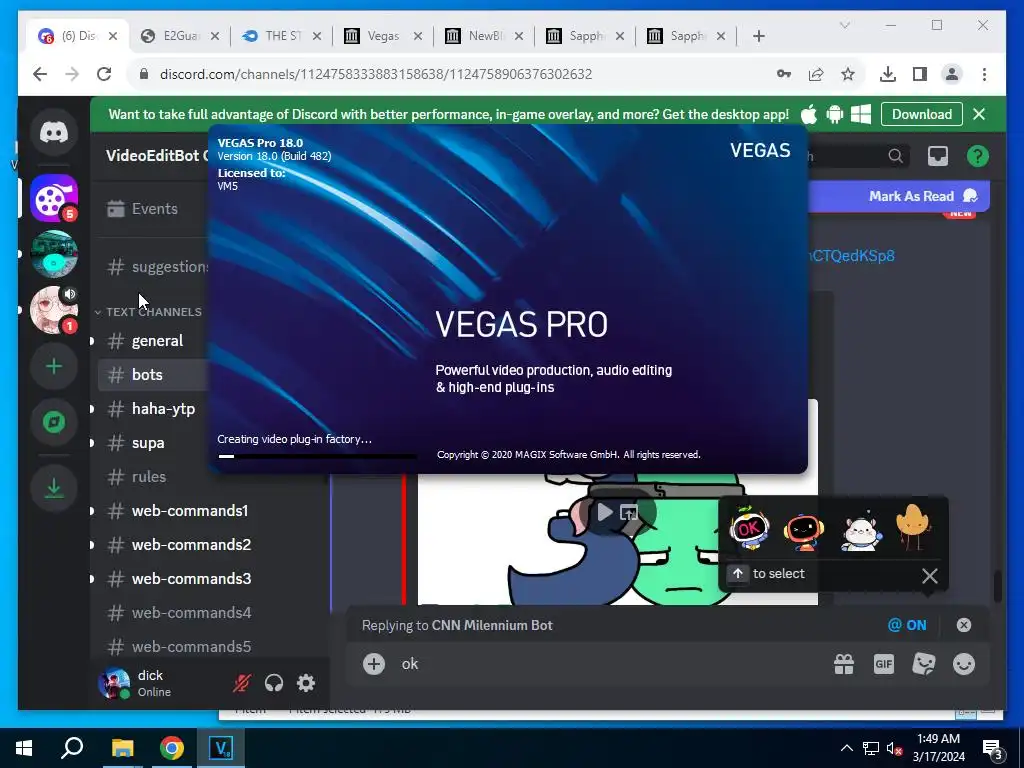The width and height of the screenshot is (1024, 768).
Task: Open the bots channel
Action: [x=153, y=375]
